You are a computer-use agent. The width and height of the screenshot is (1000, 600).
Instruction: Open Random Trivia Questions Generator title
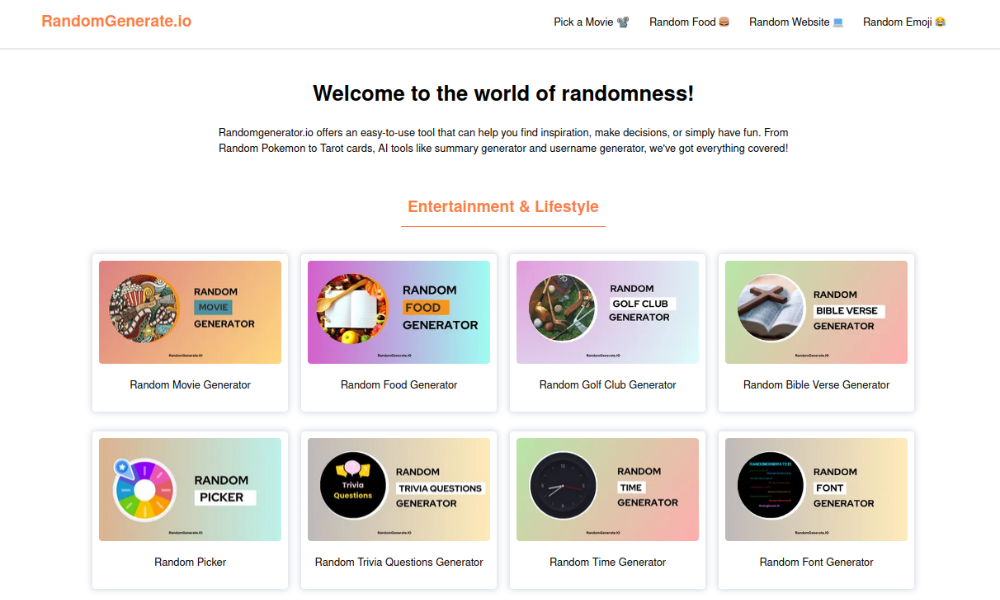tap(399, 563)
